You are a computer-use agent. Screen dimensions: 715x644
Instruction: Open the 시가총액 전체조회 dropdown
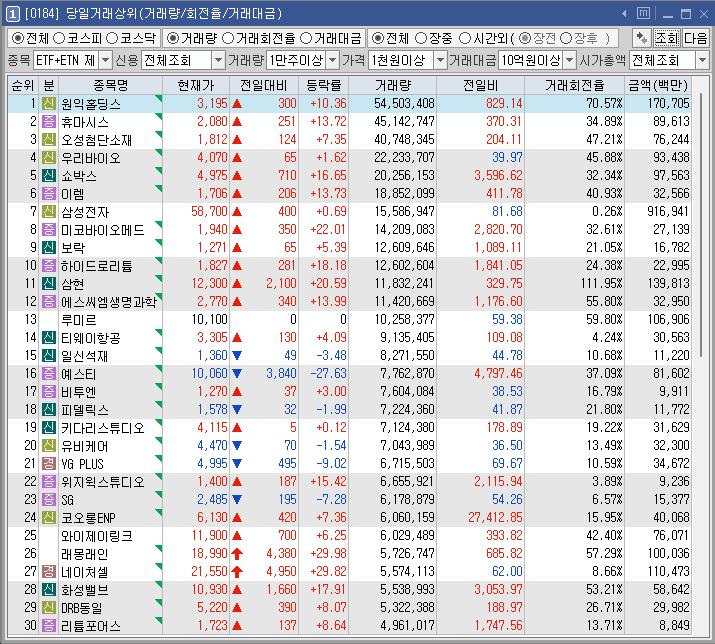(702, 60)
